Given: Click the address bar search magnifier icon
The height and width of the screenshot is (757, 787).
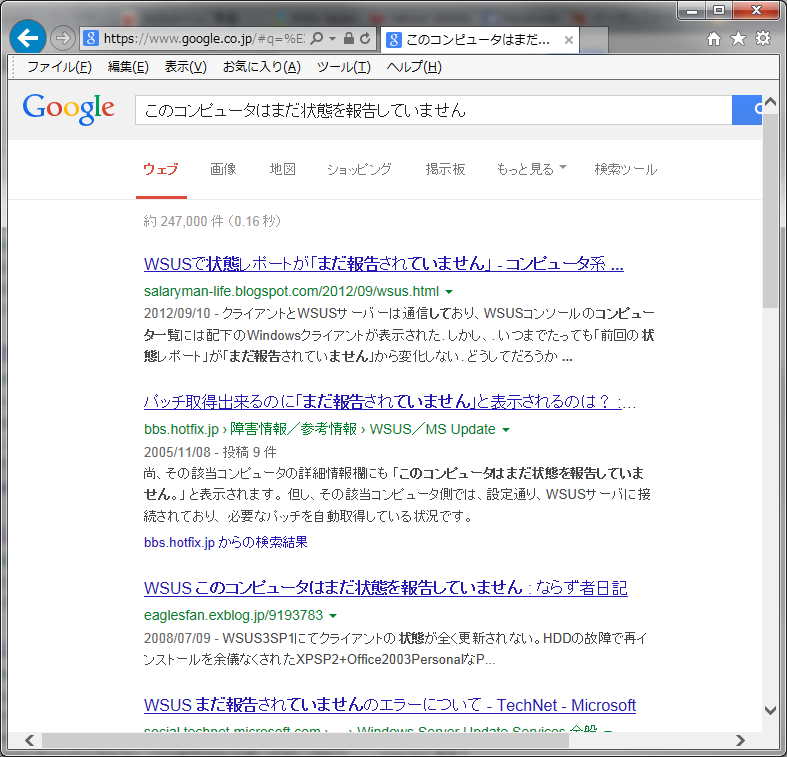Looking at the screenshot, I should point(317,38).
